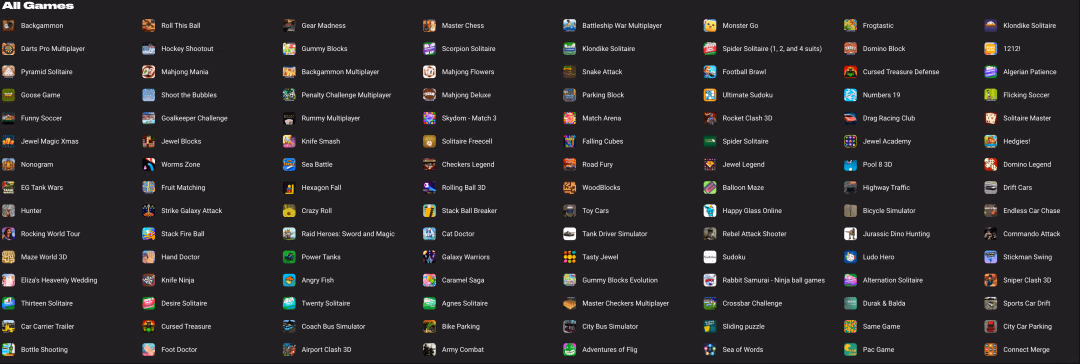The width and height of the screenshot is (1080, 364).
Task: Go to Funny Soccer game link
Action: [41, 119]
